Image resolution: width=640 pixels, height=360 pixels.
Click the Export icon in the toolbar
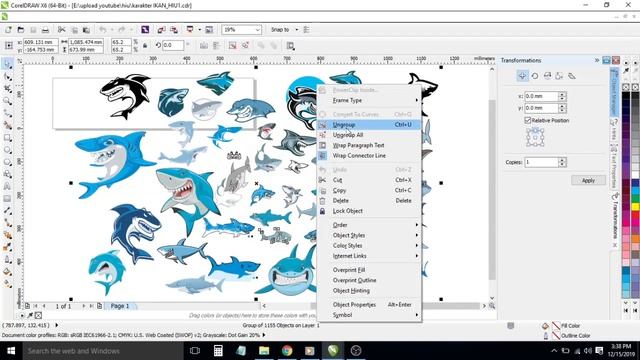(173, 30)
